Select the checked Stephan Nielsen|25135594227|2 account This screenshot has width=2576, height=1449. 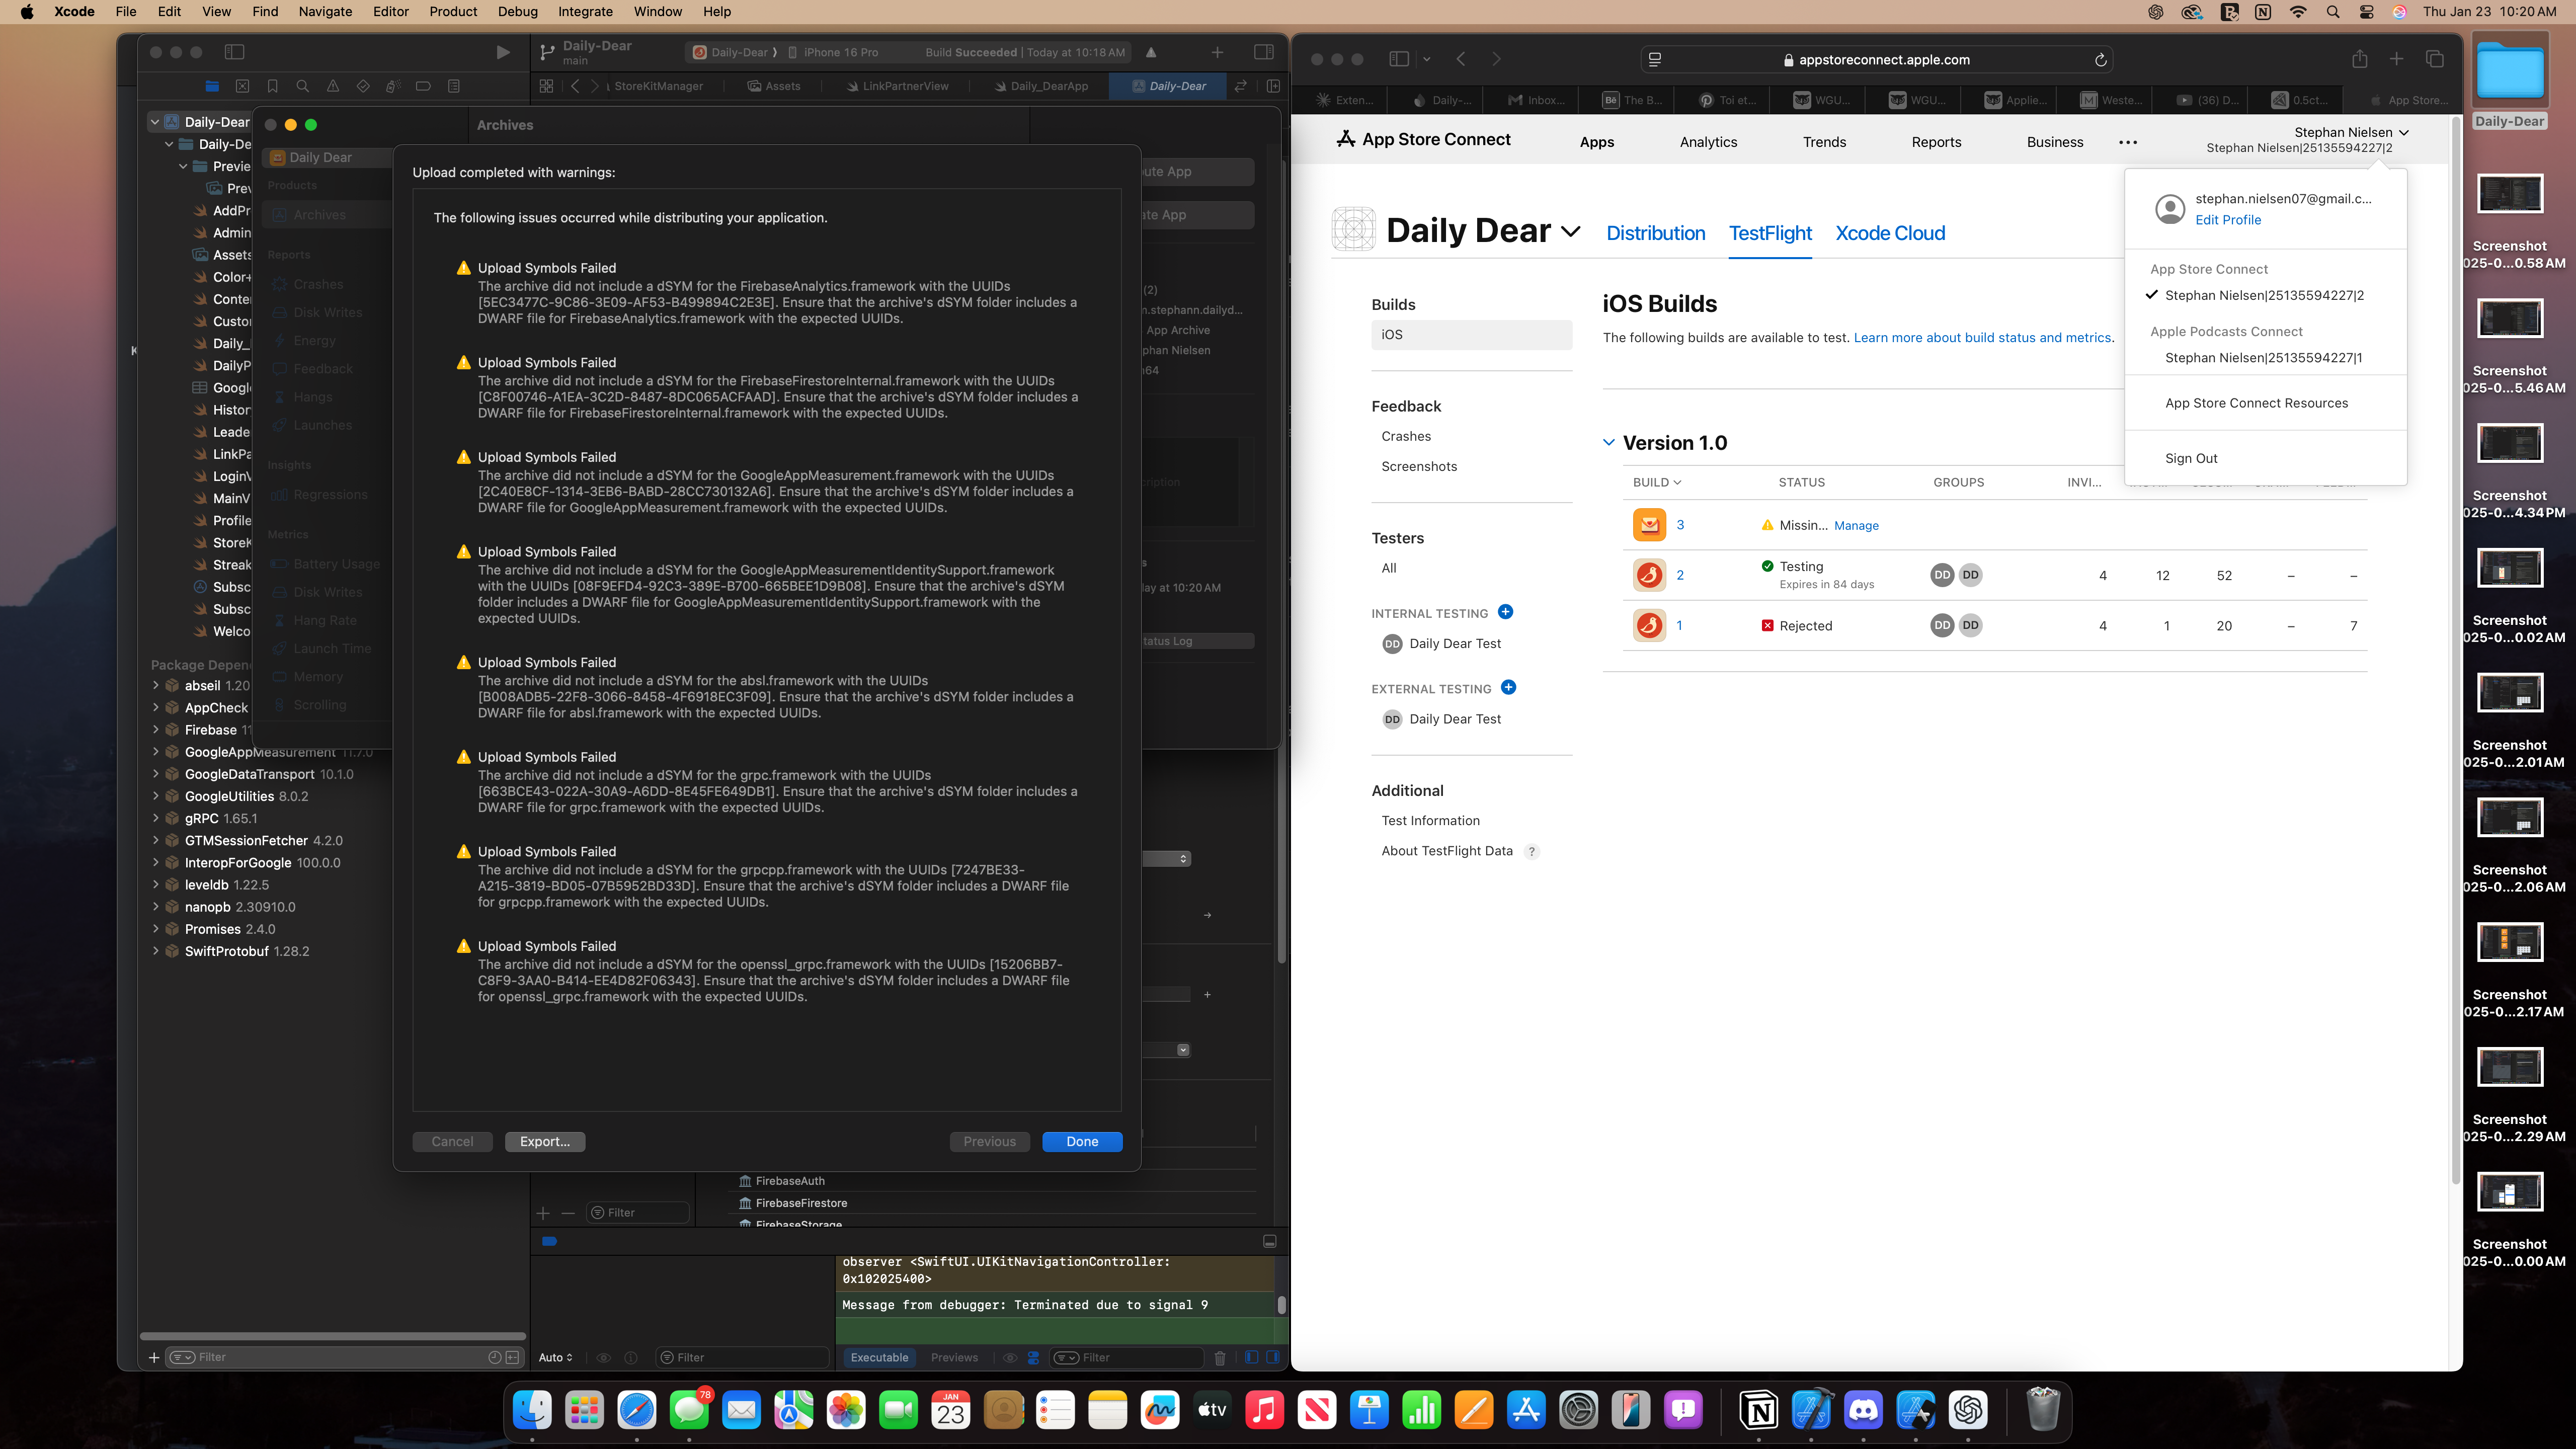point(2264,295)
